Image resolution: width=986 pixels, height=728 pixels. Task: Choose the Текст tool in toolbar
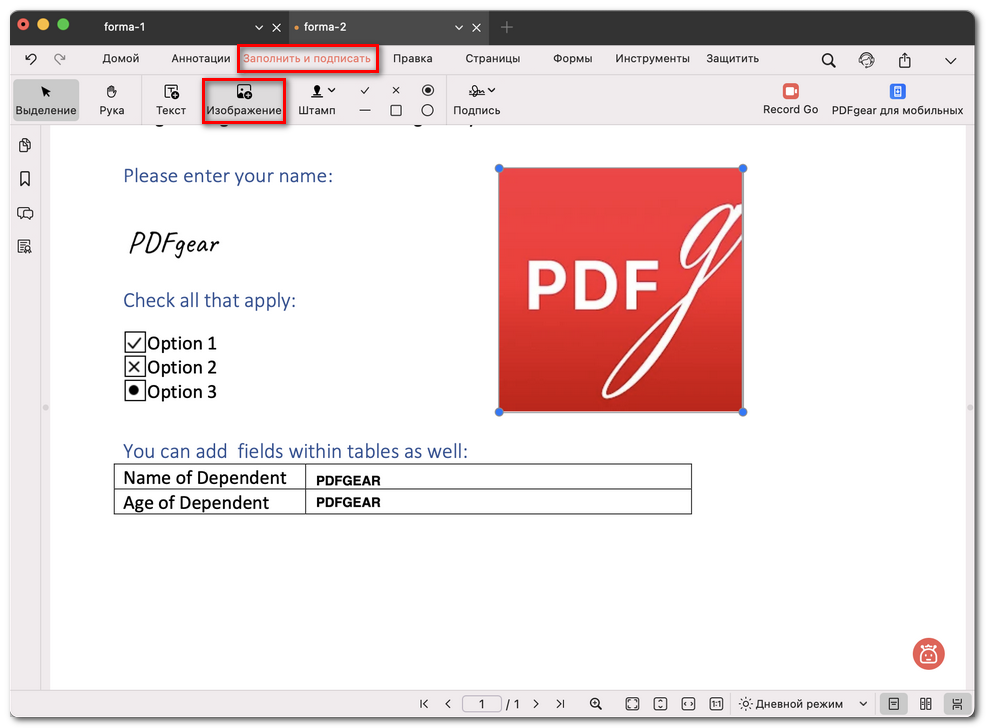click(x=171, y=99)
